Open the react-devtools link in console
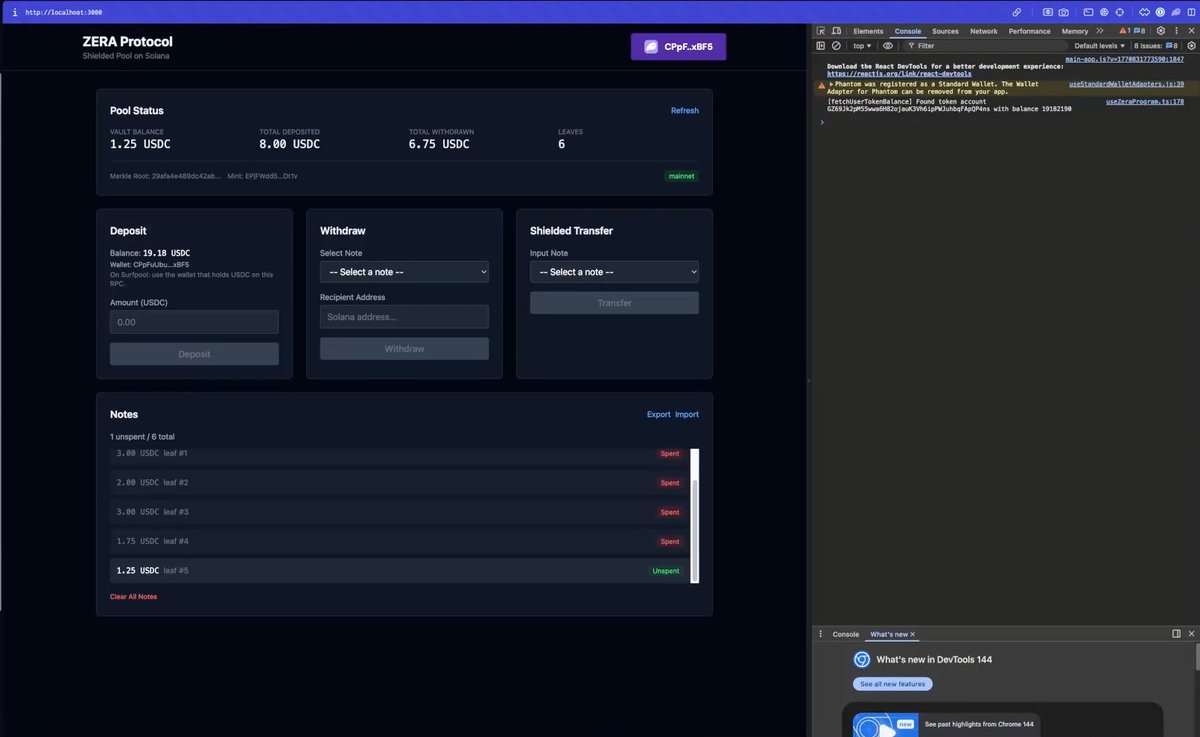This screenshot has width=1200, height=737. coord(899,74)
